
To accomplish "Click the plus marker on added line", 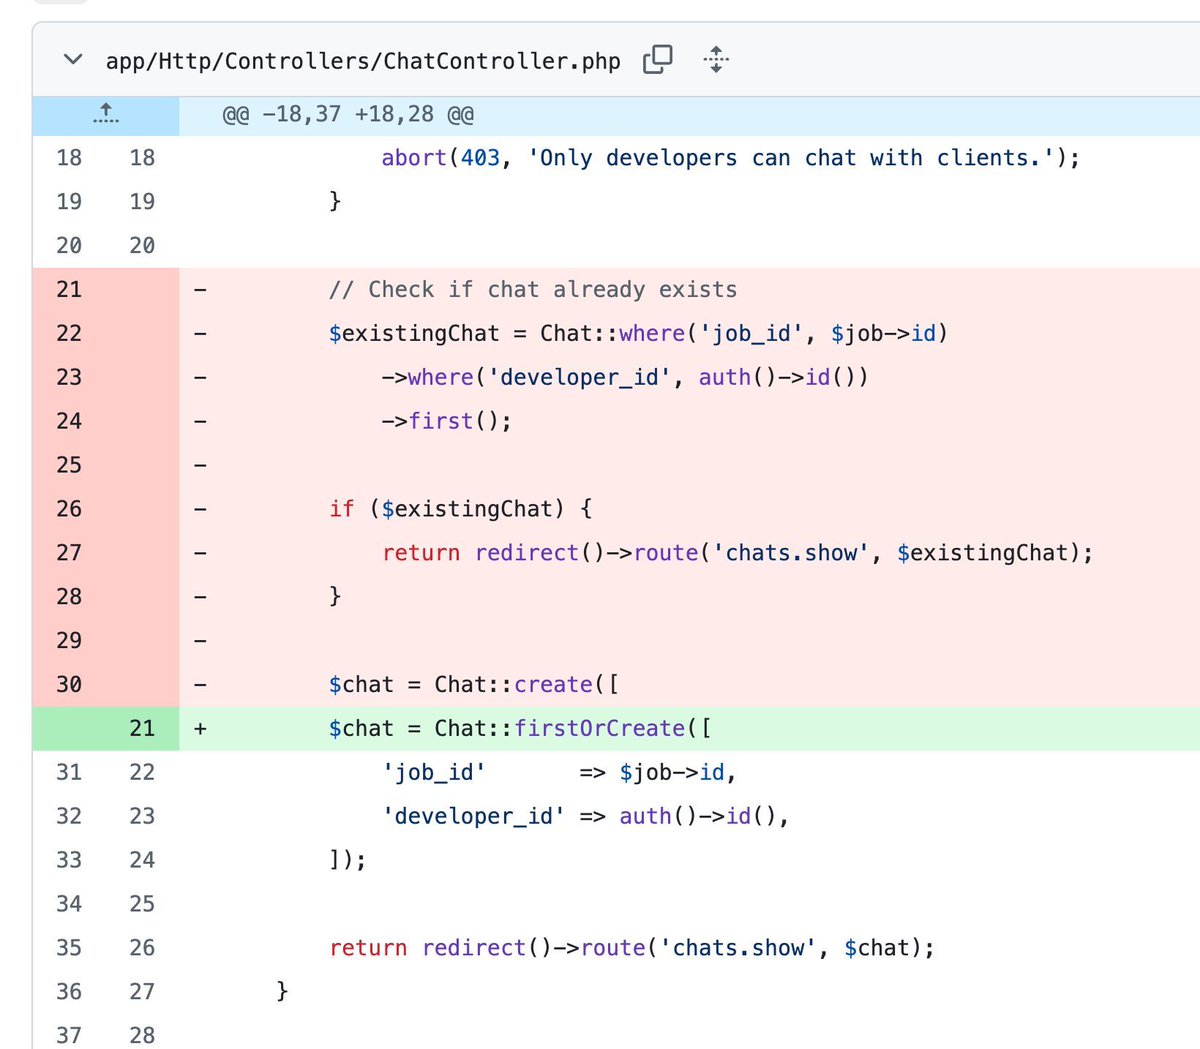I will coord(200,728).
